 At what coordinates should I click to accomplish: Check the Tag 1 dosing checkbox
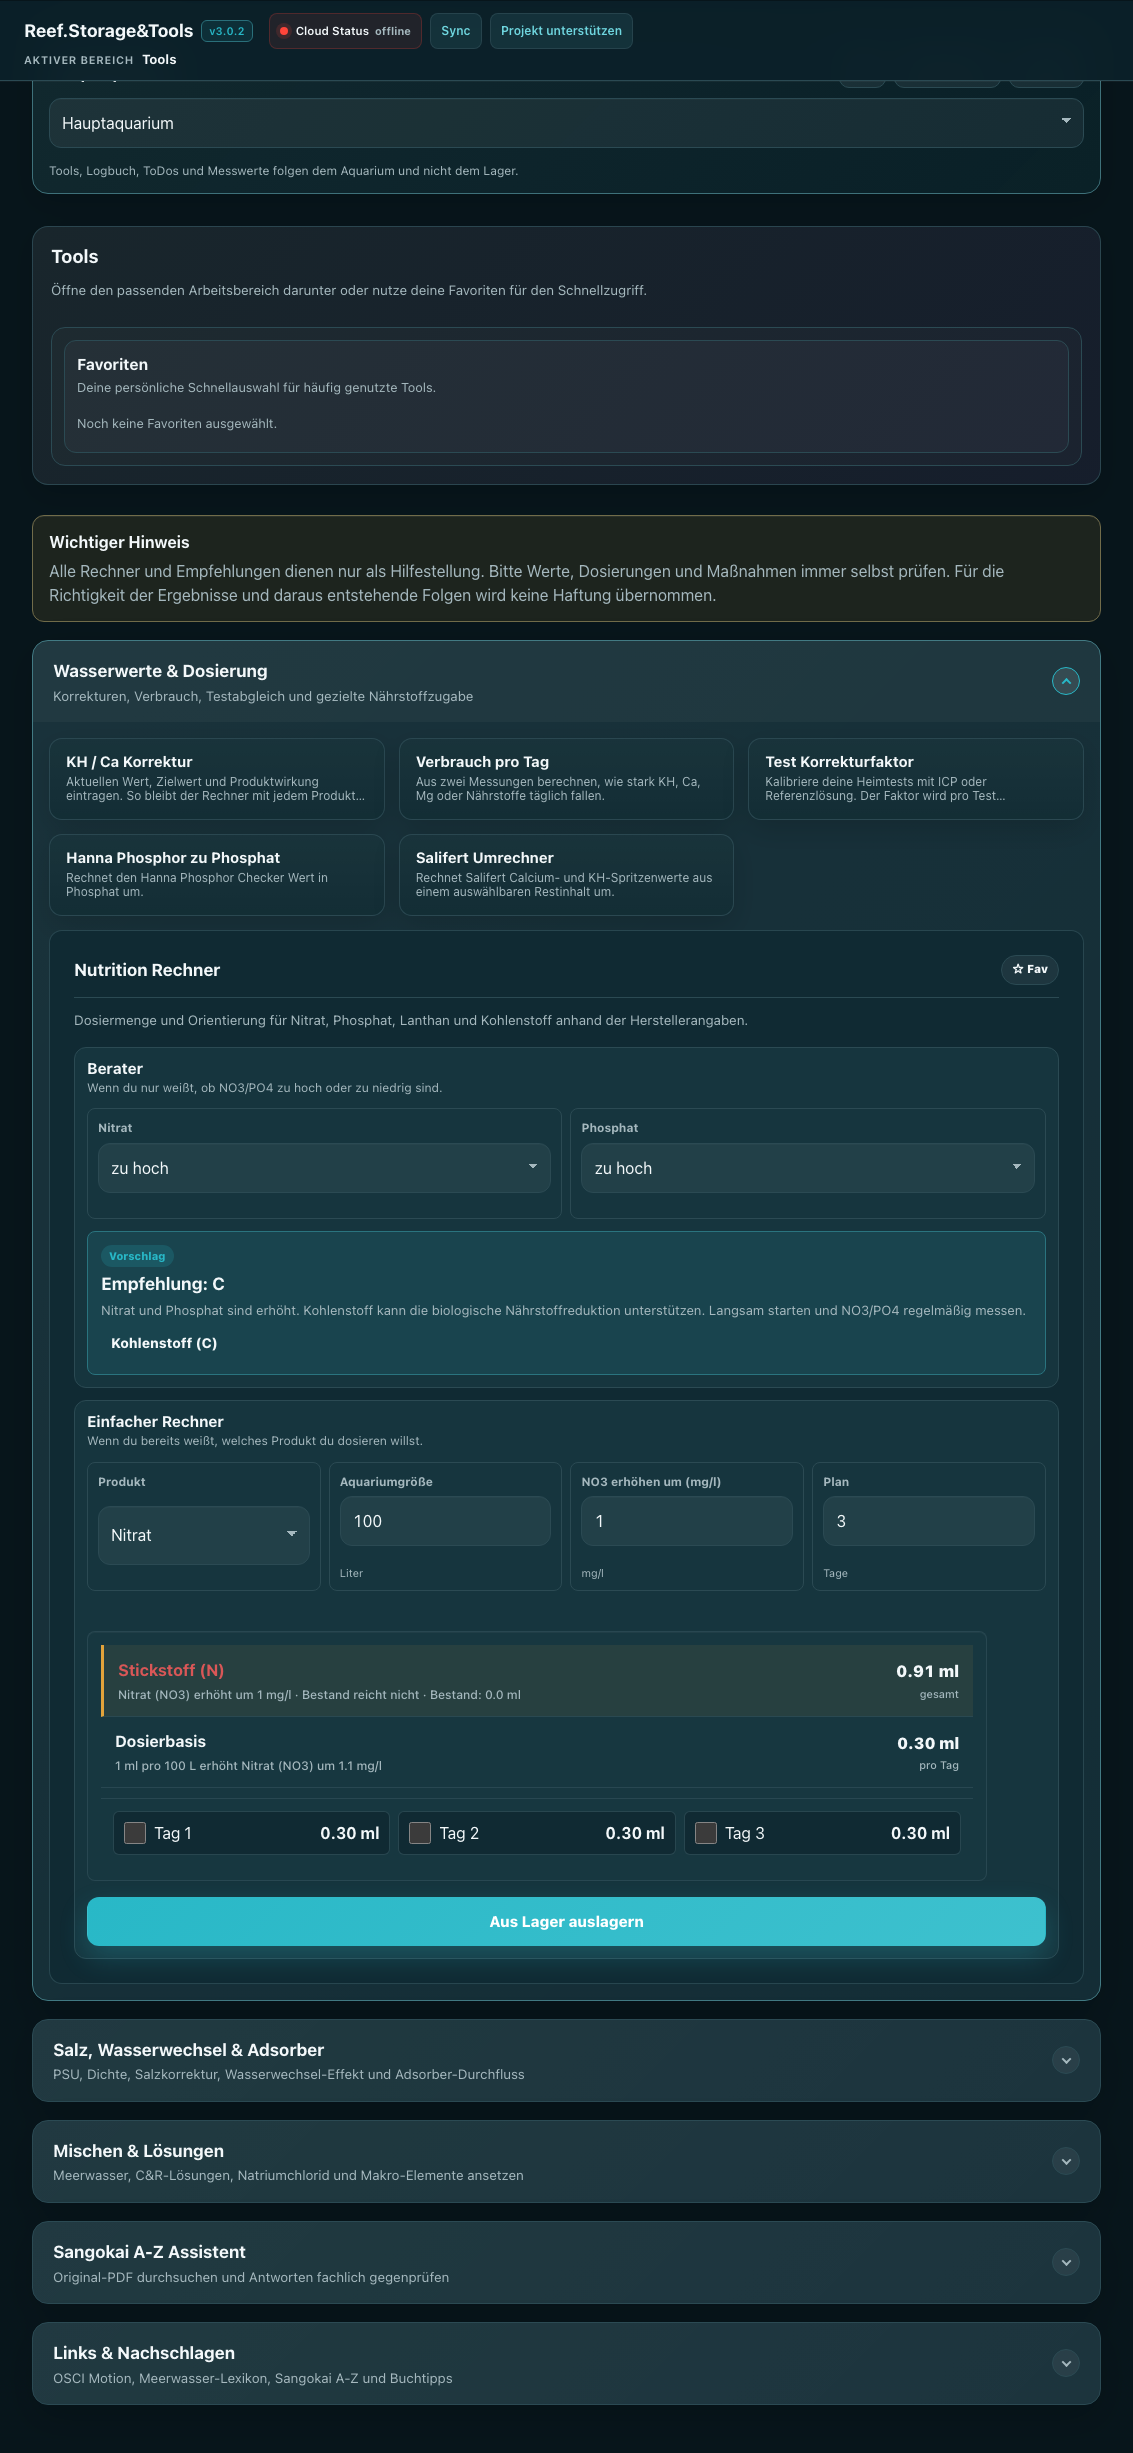pos(135,1833)
